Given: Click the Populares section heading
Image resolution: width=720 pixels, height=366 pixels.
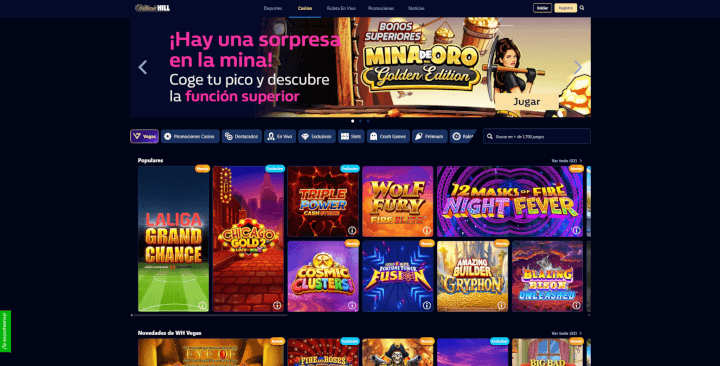Looking at the screenshot, I should 151,160.
